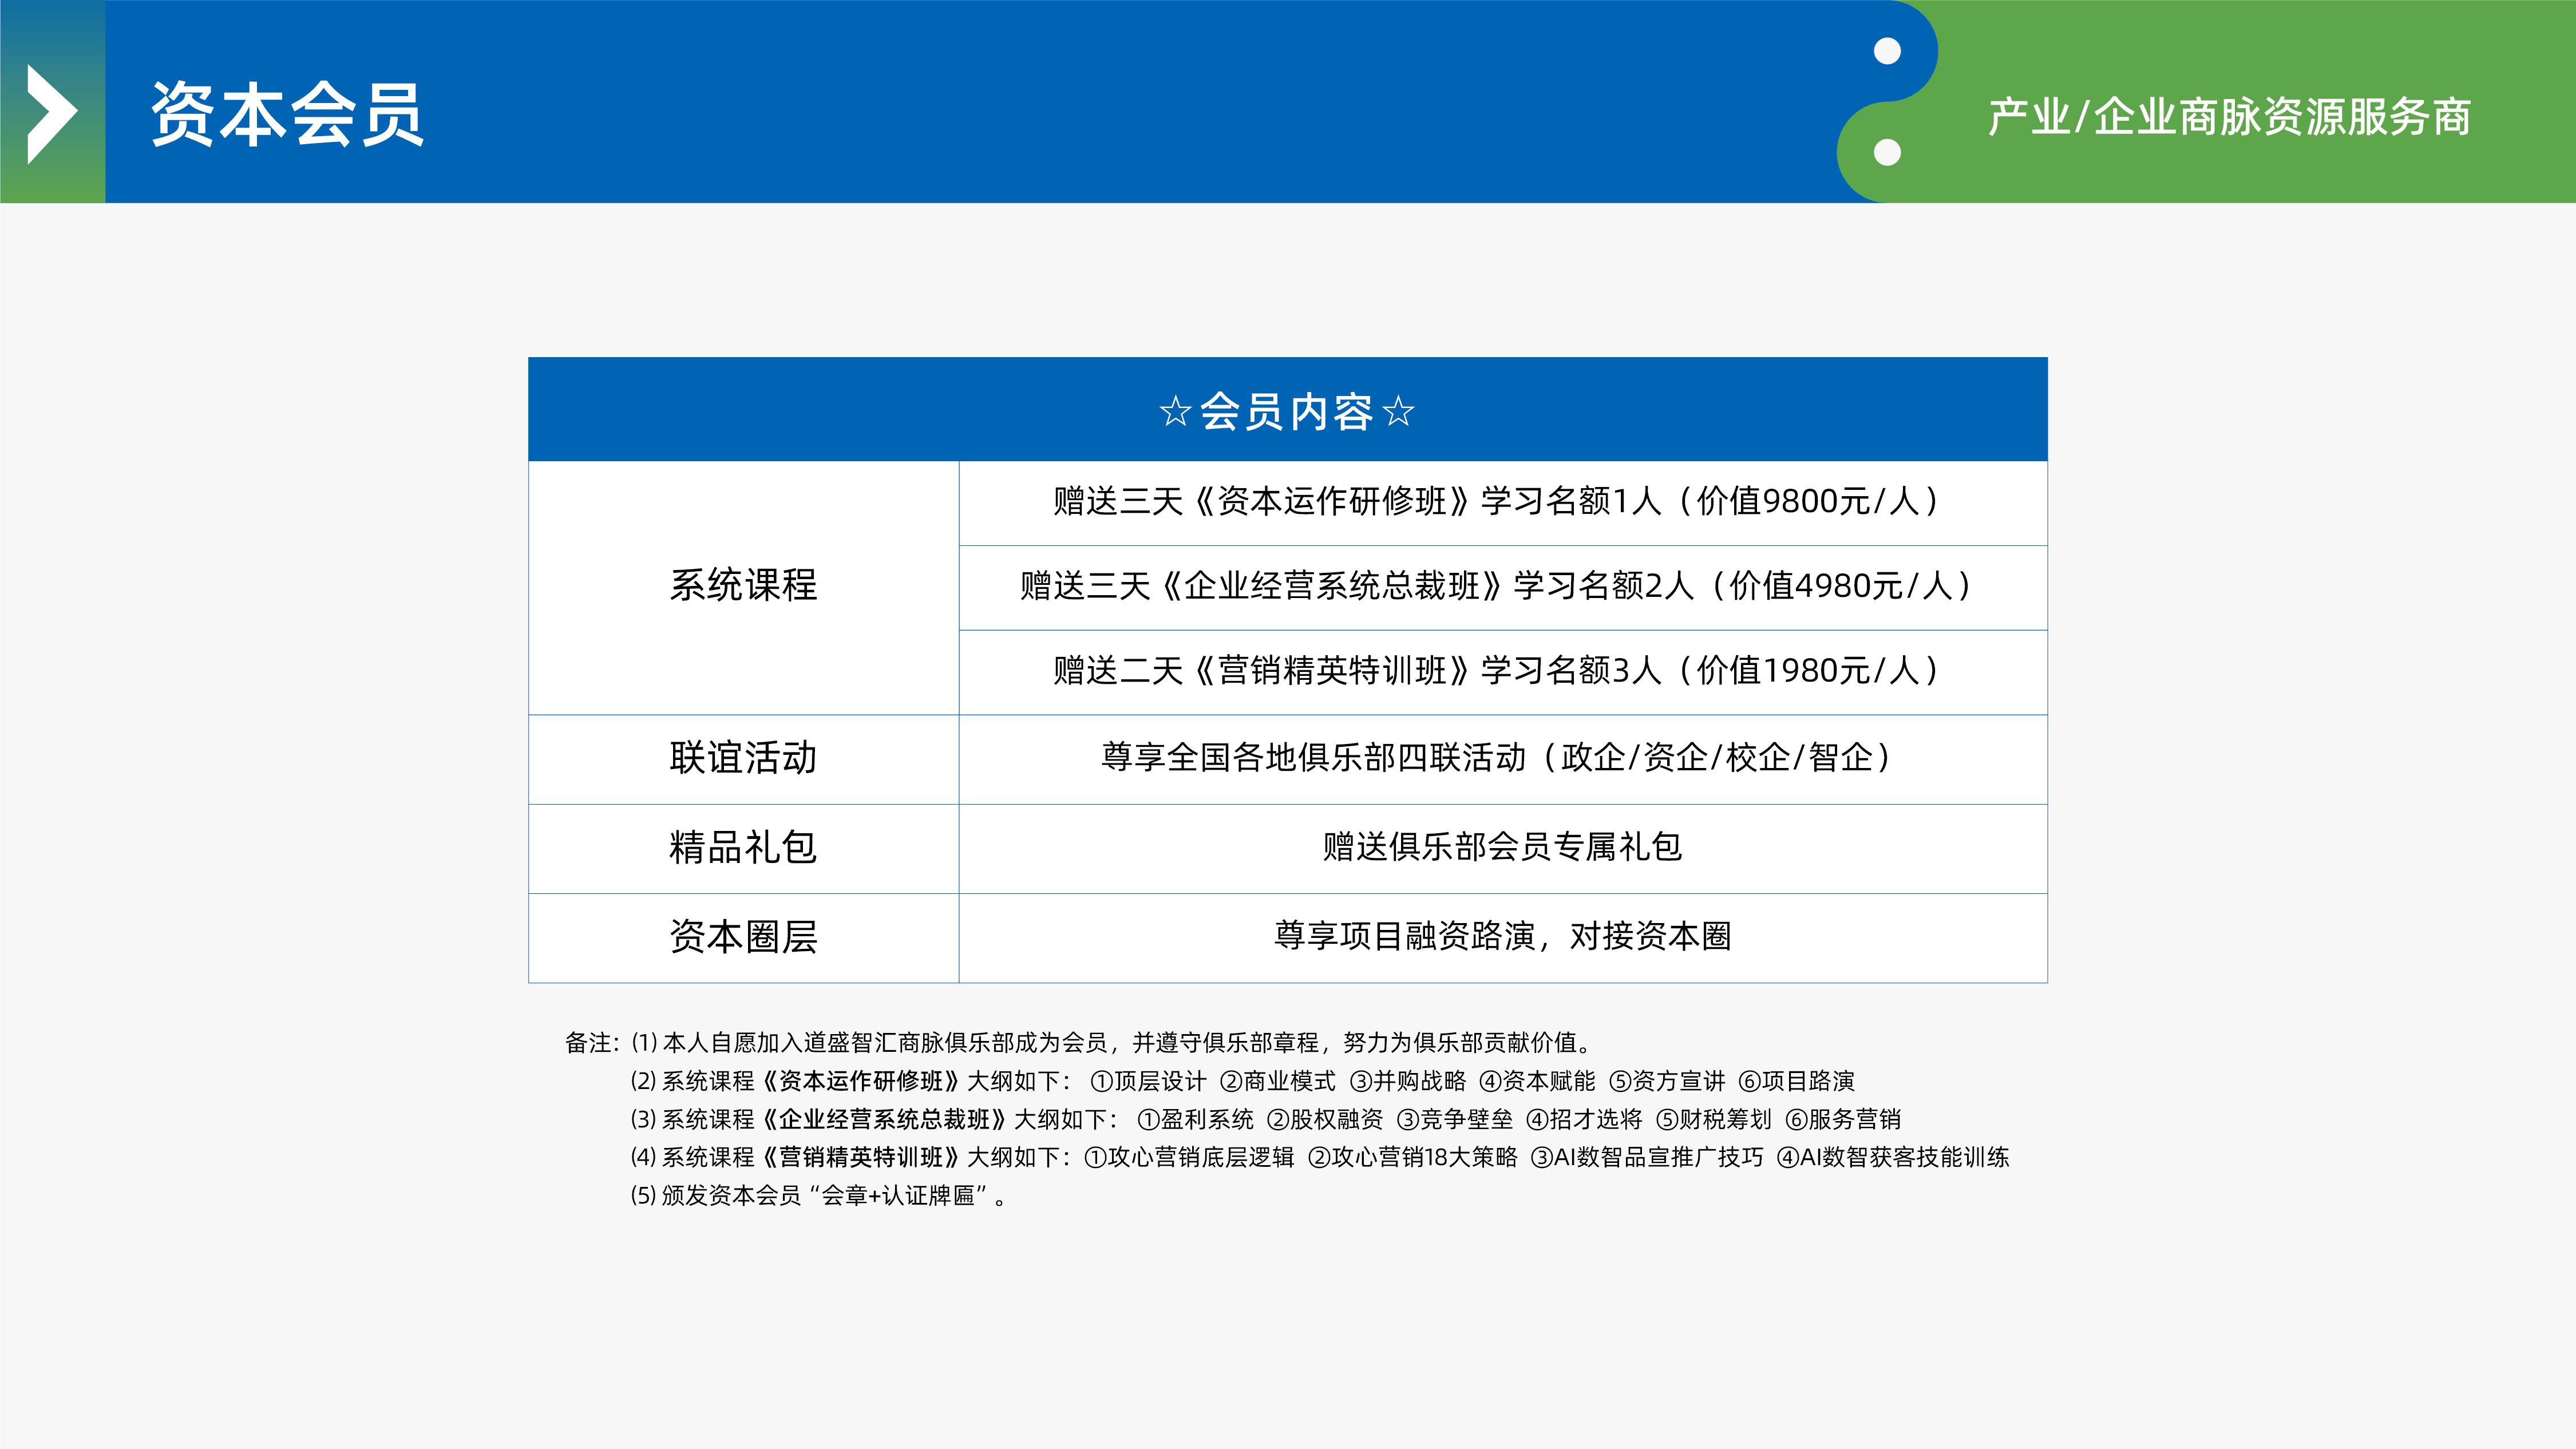Image resolution: width=2576 pixels, height=1449 pixels.
Task: Click the 赠送俱乐部会员专属礼包 cell
Action: pos(1503,848)
